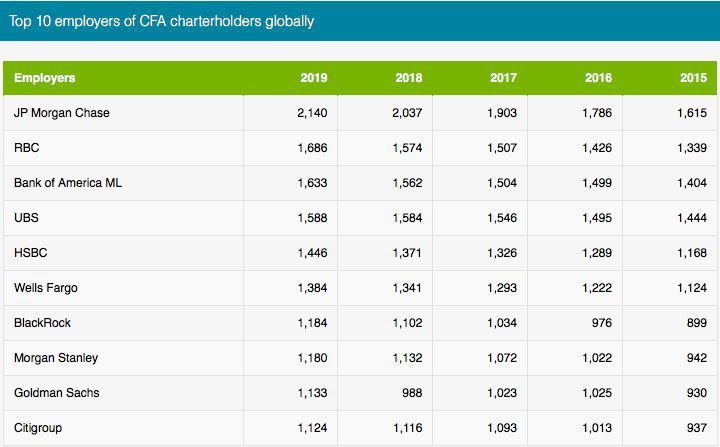This screenshot has width=720, height=447.
Task: Click the 2019 column header
Action: (313, 78)
